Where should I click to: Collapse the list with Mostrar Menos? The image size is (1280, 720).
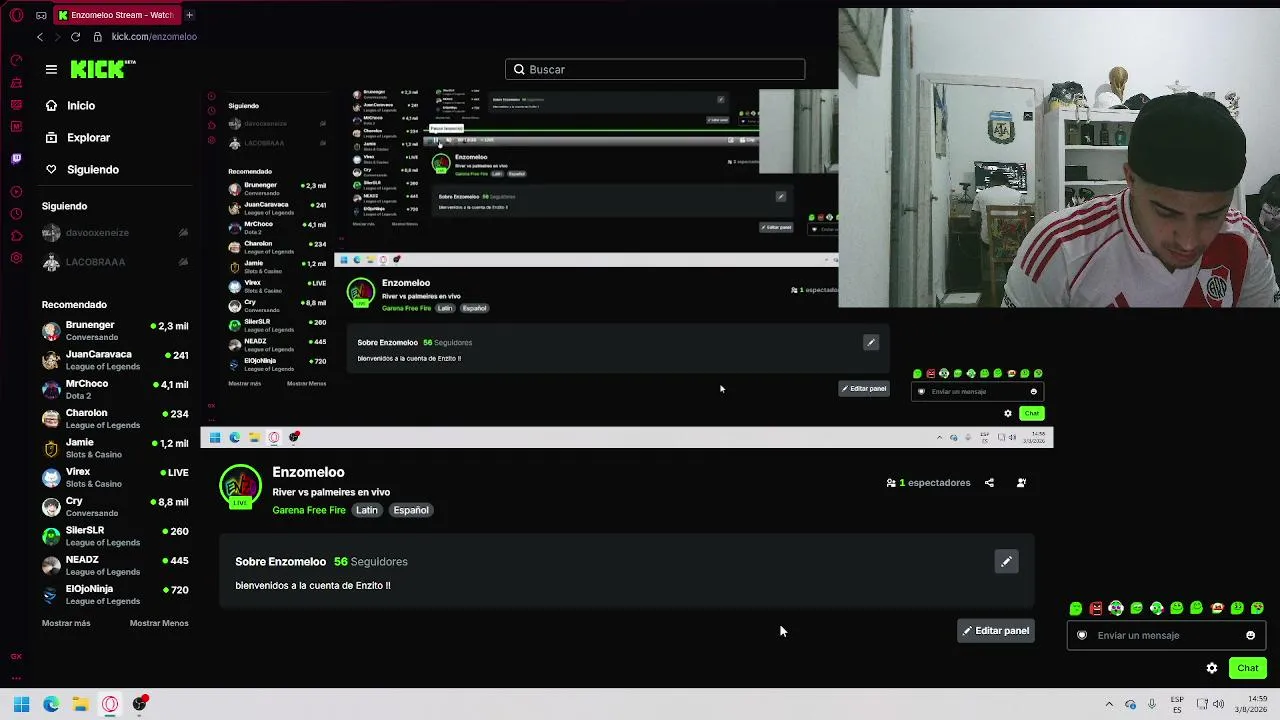[x=159, y=623]
